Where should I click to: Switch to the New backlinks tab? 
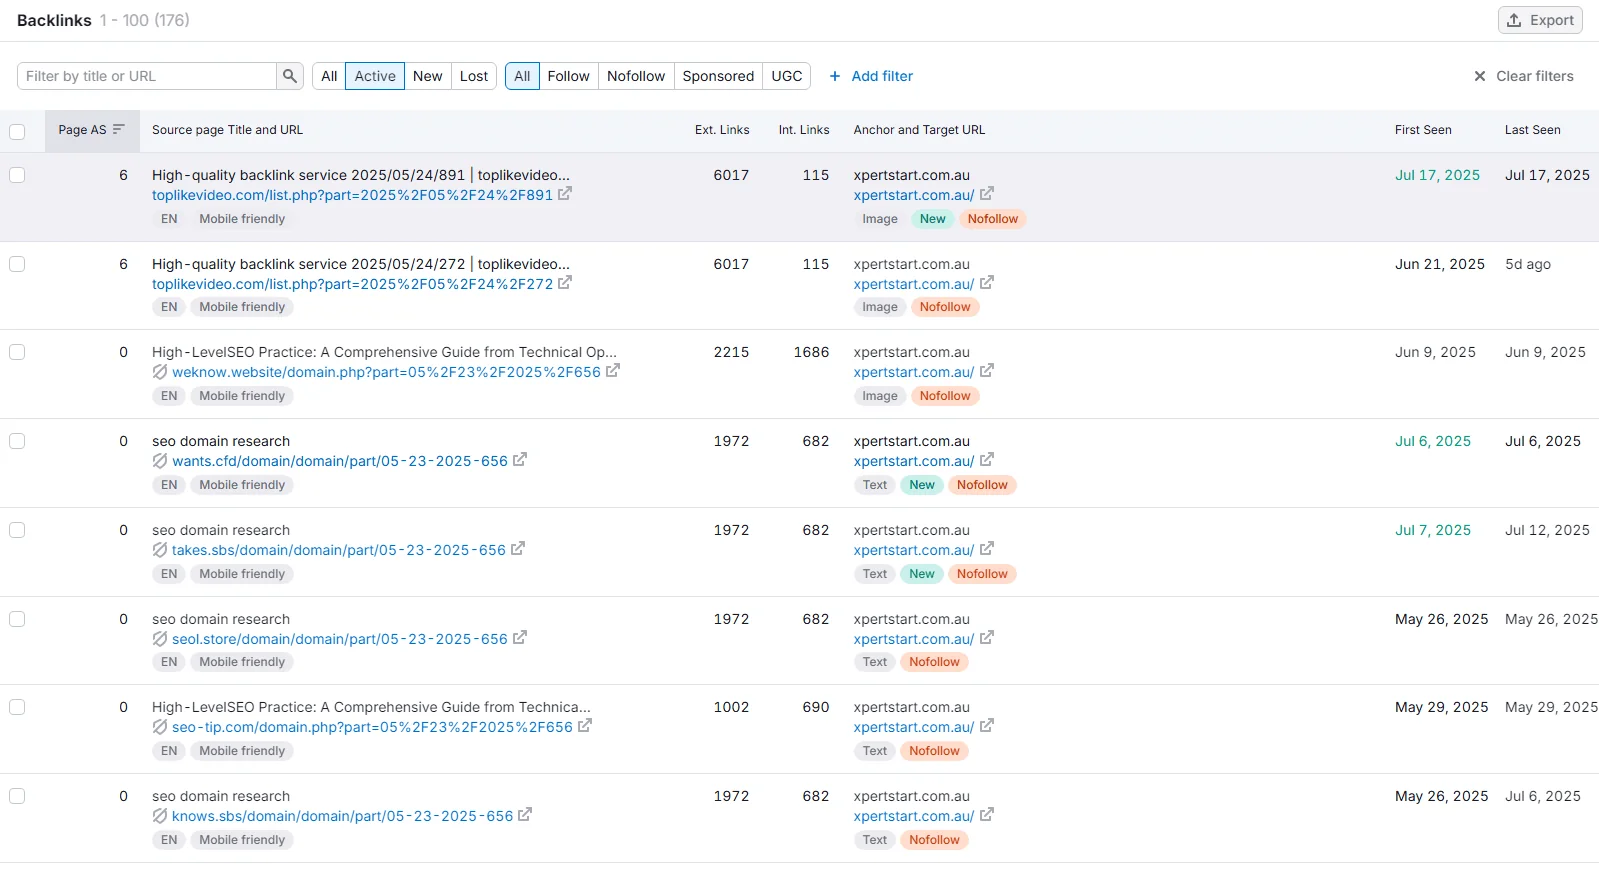click(428, 76)
